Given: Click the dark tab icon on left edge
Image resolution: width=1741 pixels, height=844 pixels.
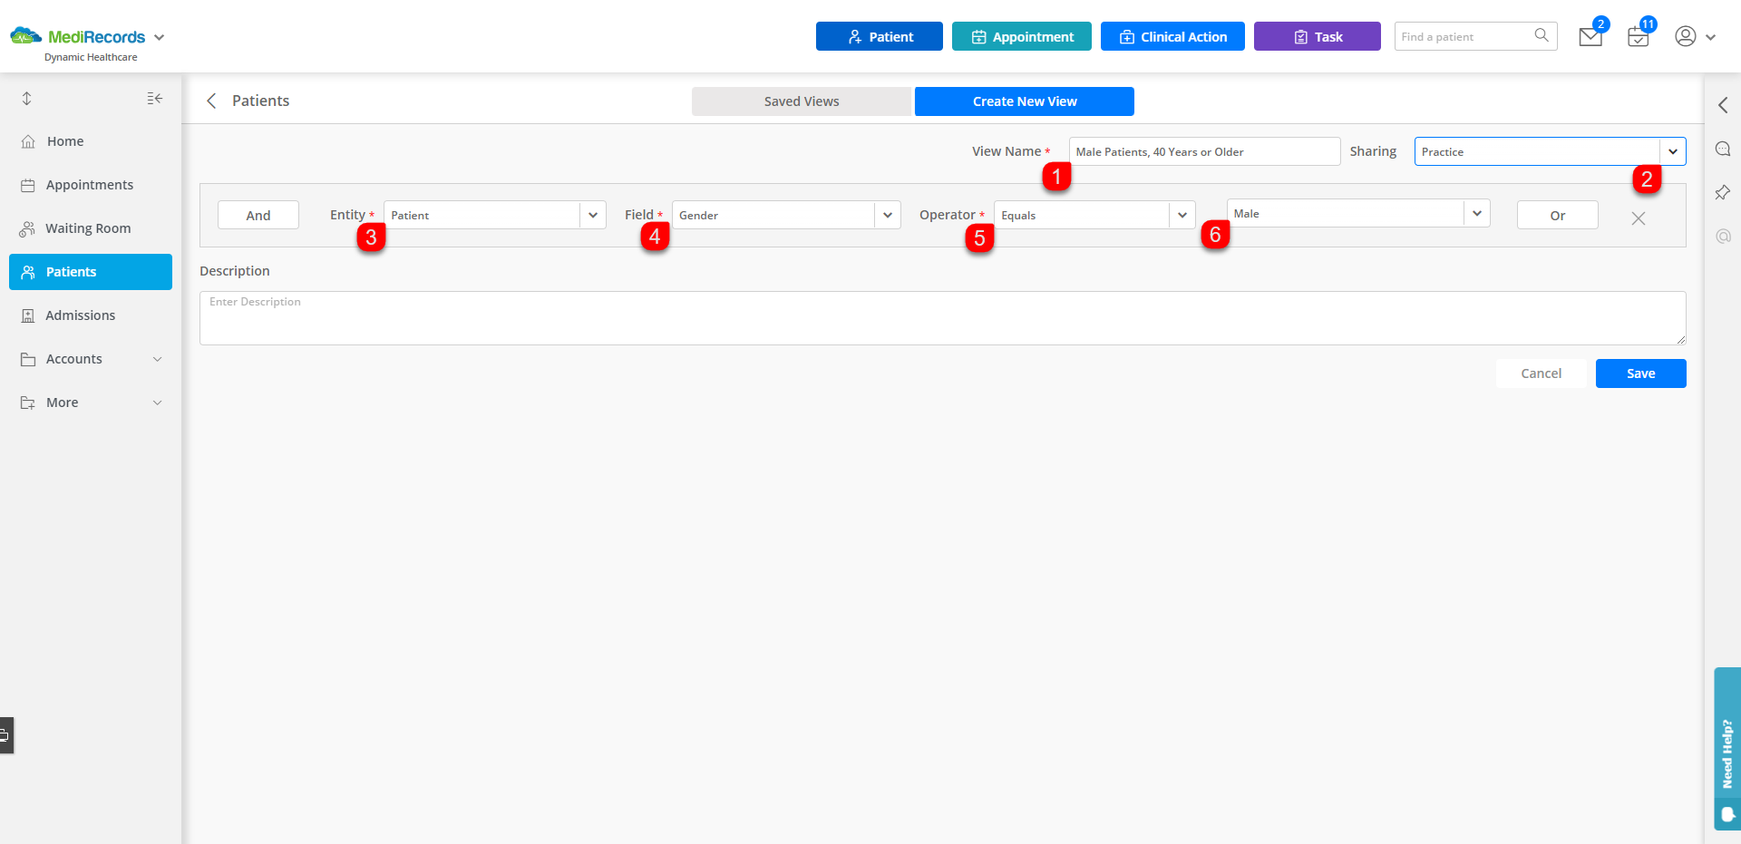Looking at the screenshot, I should click(x=6, y=735).
